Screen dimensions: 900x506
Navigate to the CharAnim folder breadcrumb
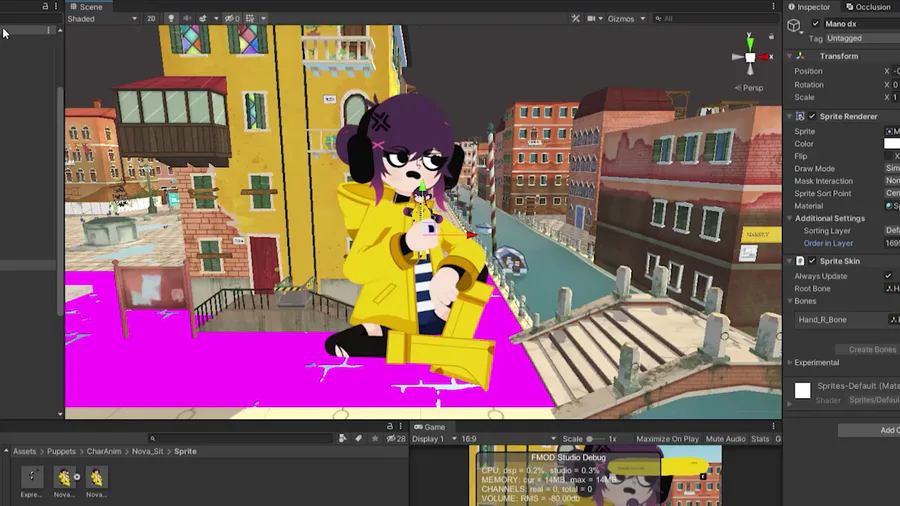(104, 451)
